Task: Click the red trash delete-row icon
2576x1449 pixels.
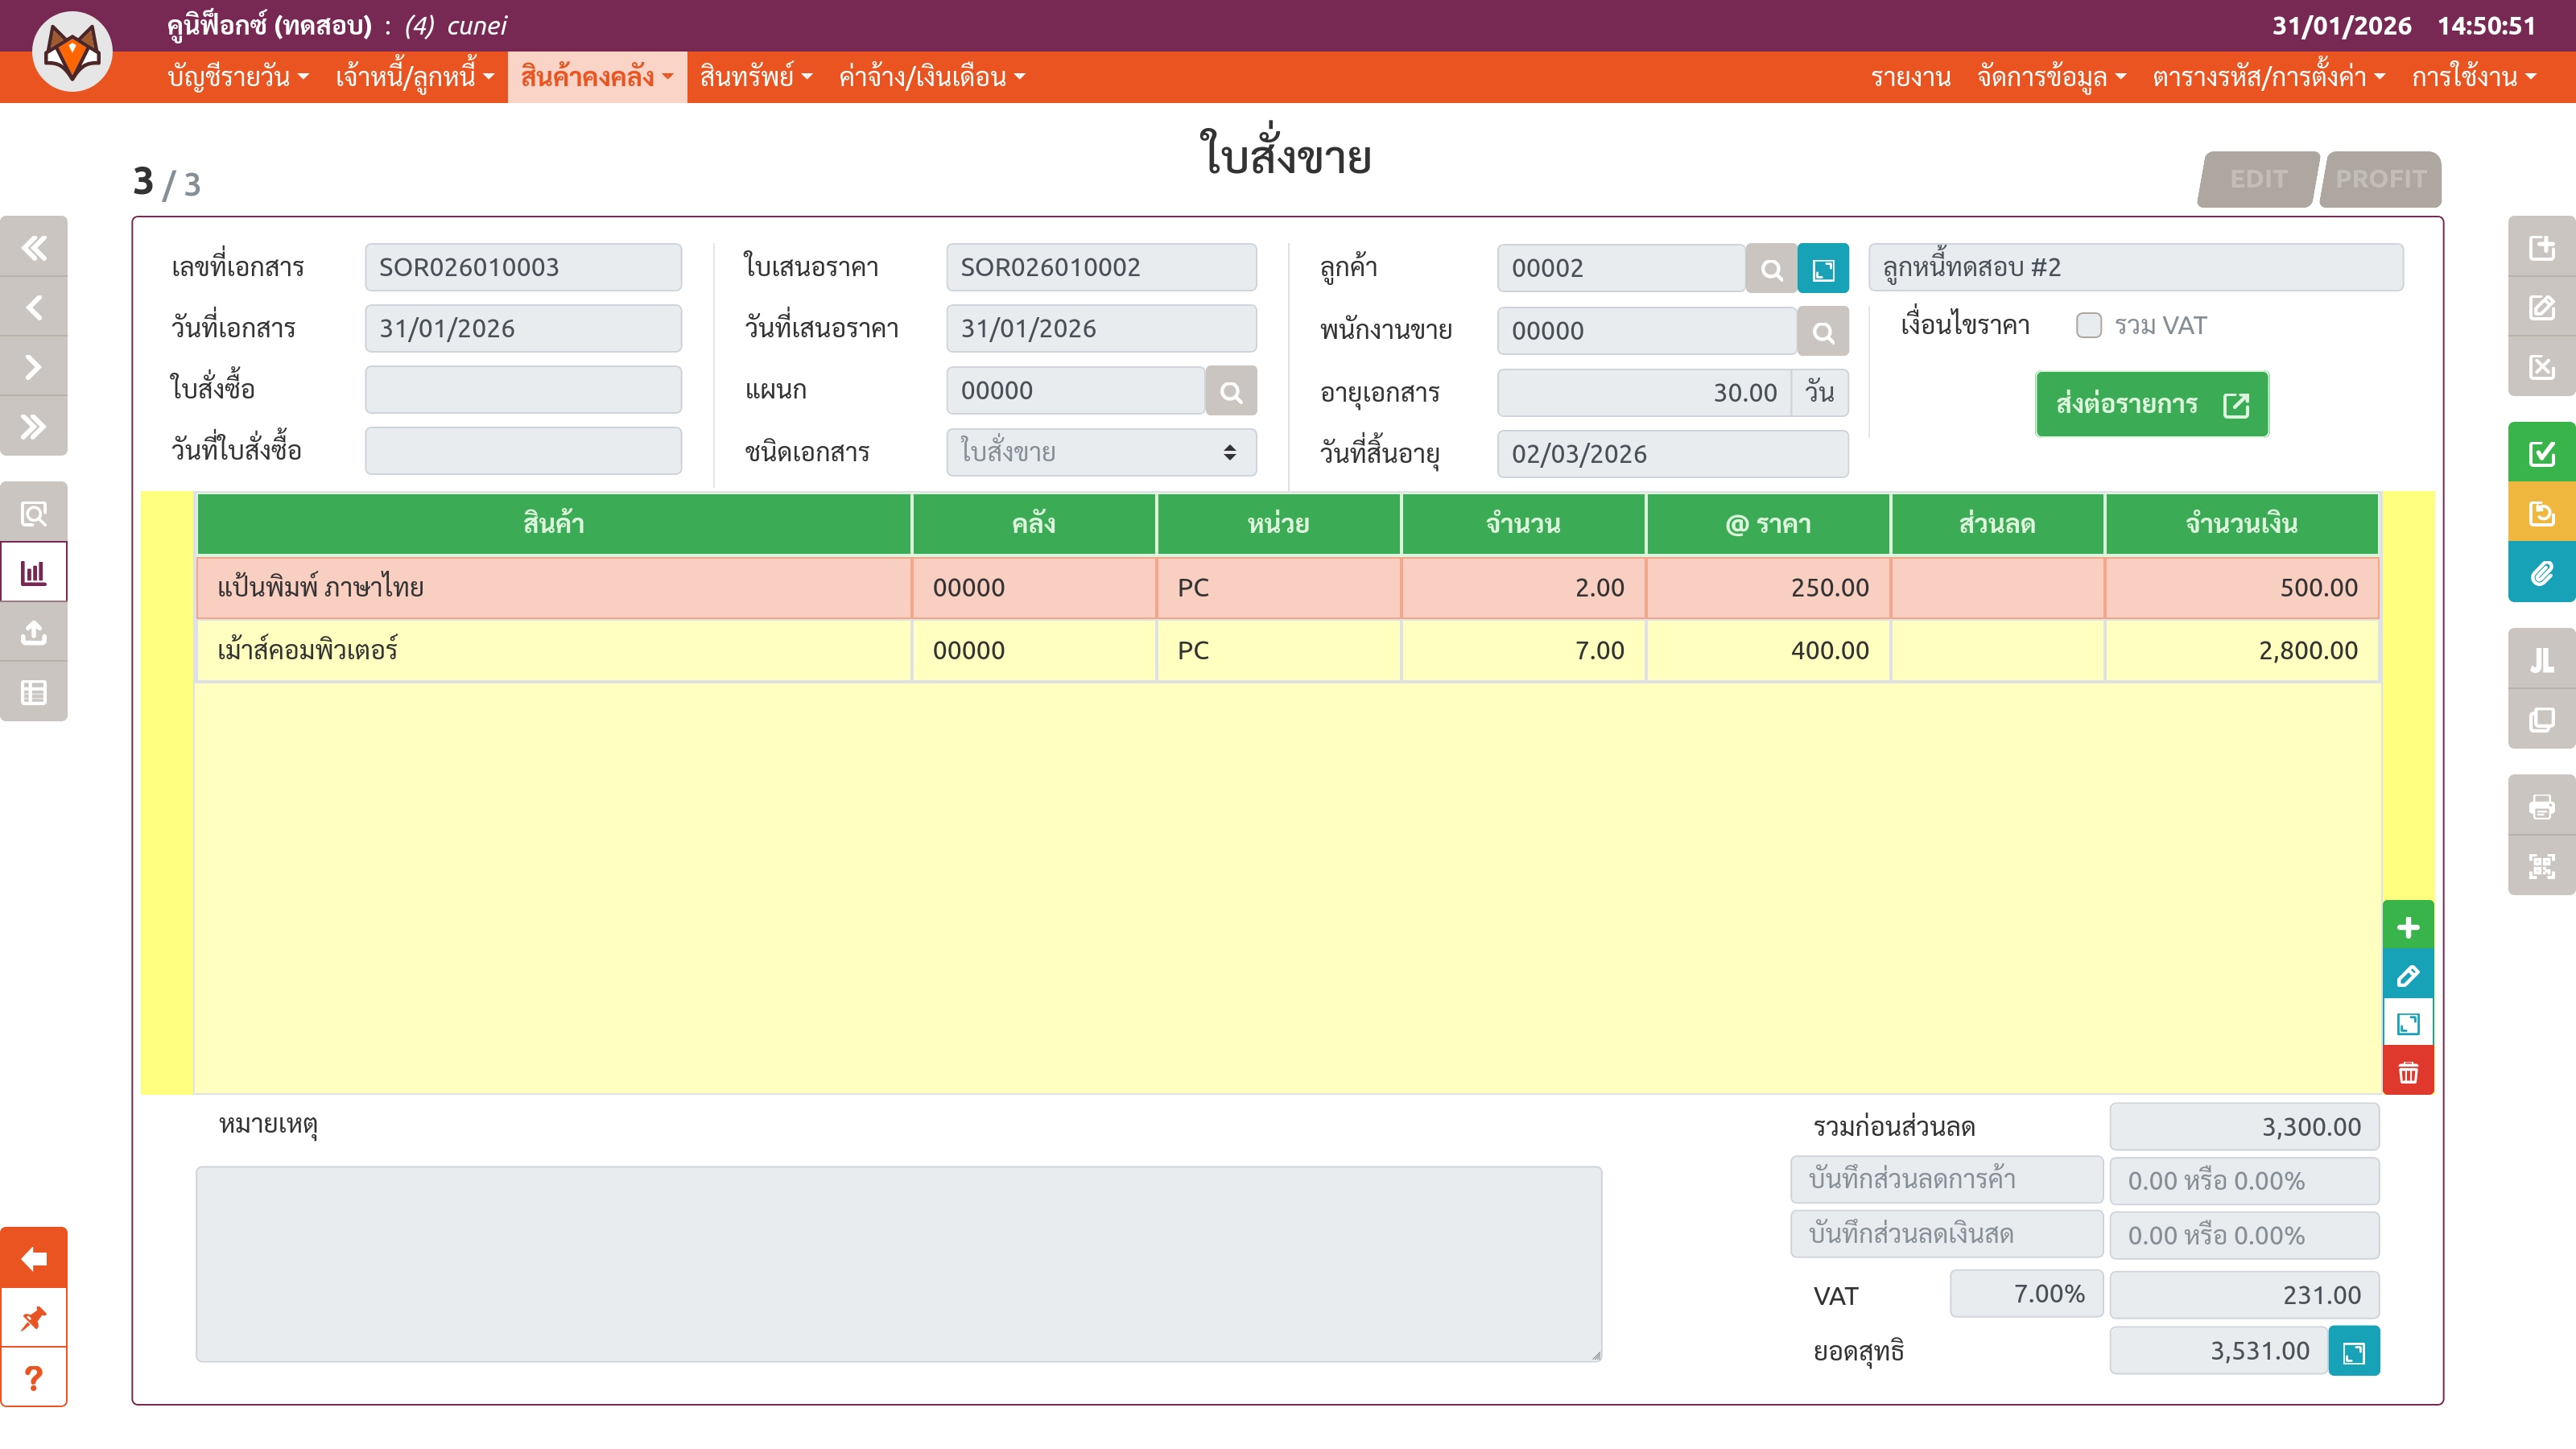Action: (x=2408, y=1073)
